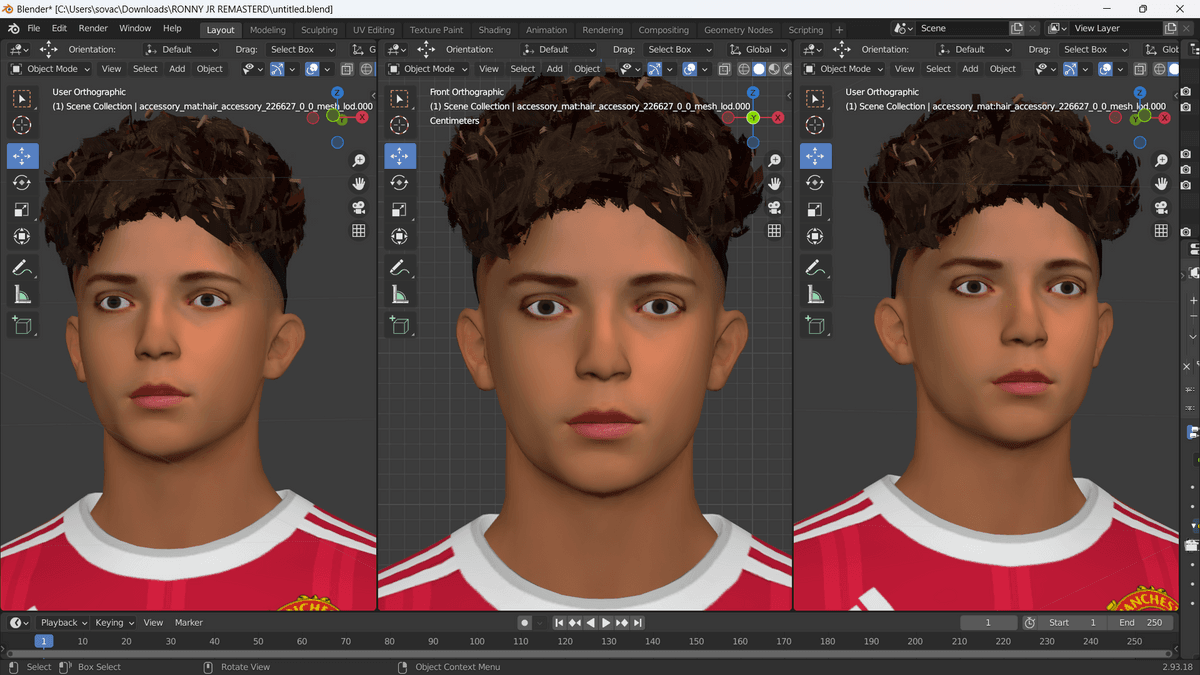Click frame 100 on the timeline
The height and width of the screenshot is (675, 1200).
(x=477, y=641)
